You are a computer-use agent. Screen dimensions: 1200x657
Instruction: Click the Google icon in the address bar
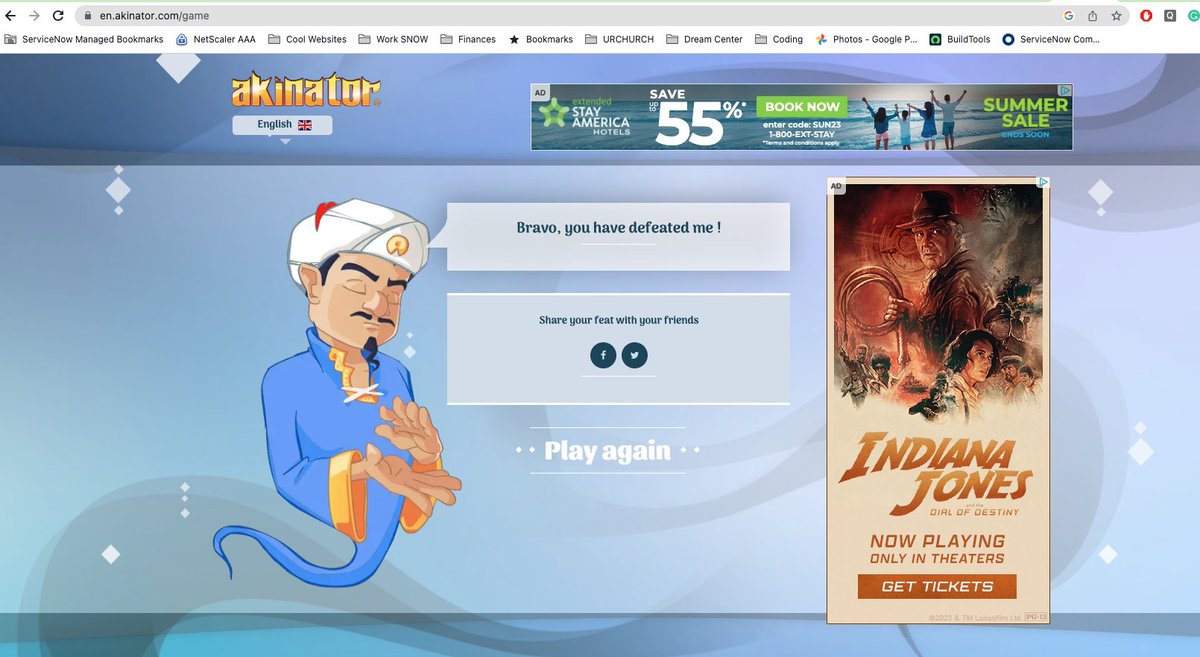[1069, 16]
